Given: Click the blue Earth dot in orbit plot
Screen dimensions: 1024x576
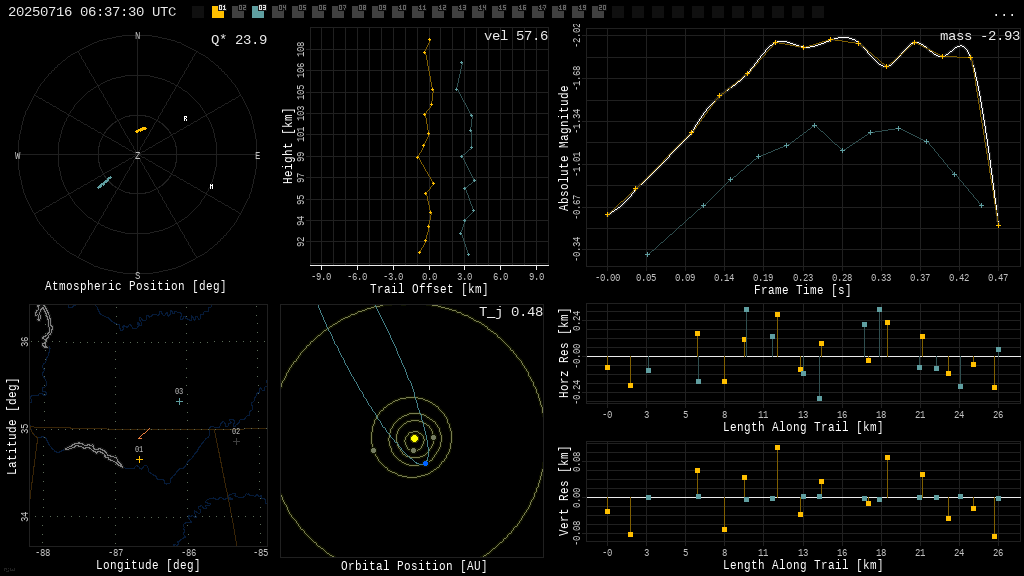Looking at the screenshot, I should pyautogui.click(x=425, y=463).
